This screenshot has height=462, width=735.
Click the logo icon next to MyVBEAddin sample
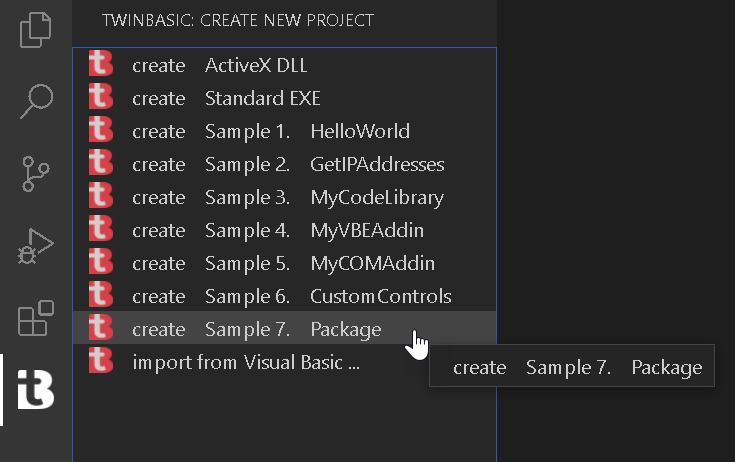pyautogui.click(x=101, y=228)
